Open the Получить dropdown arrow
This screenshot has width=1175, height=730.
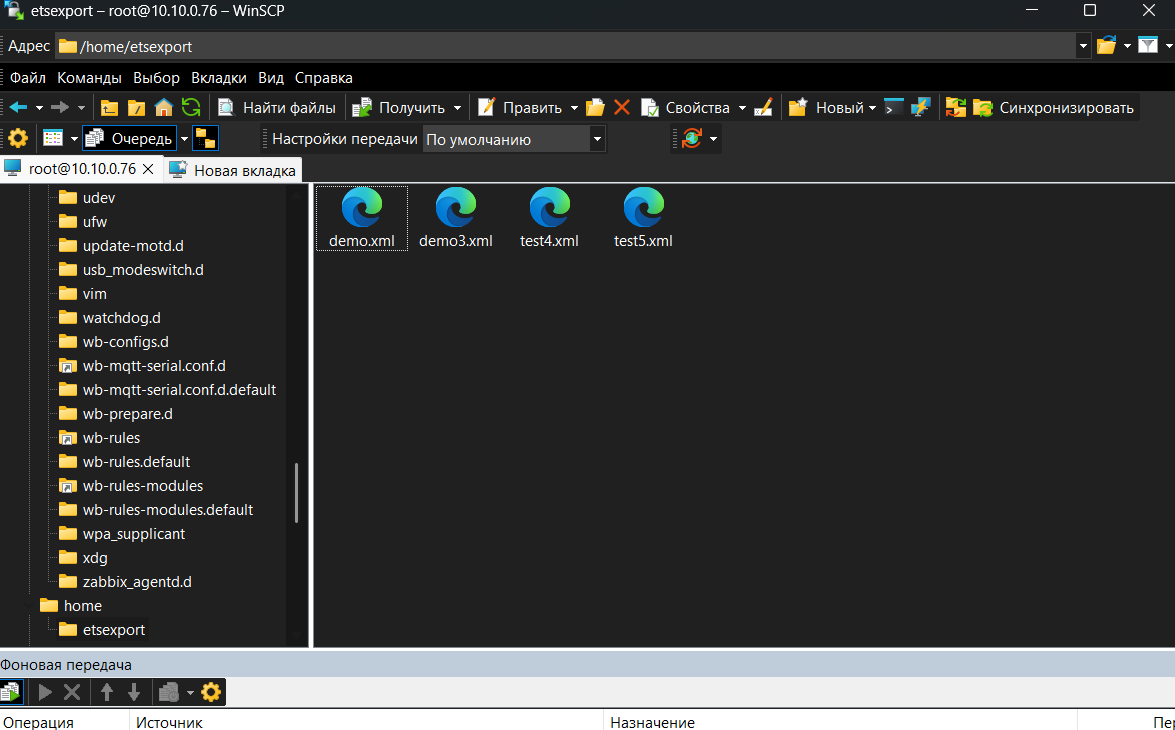coord(457,108)
